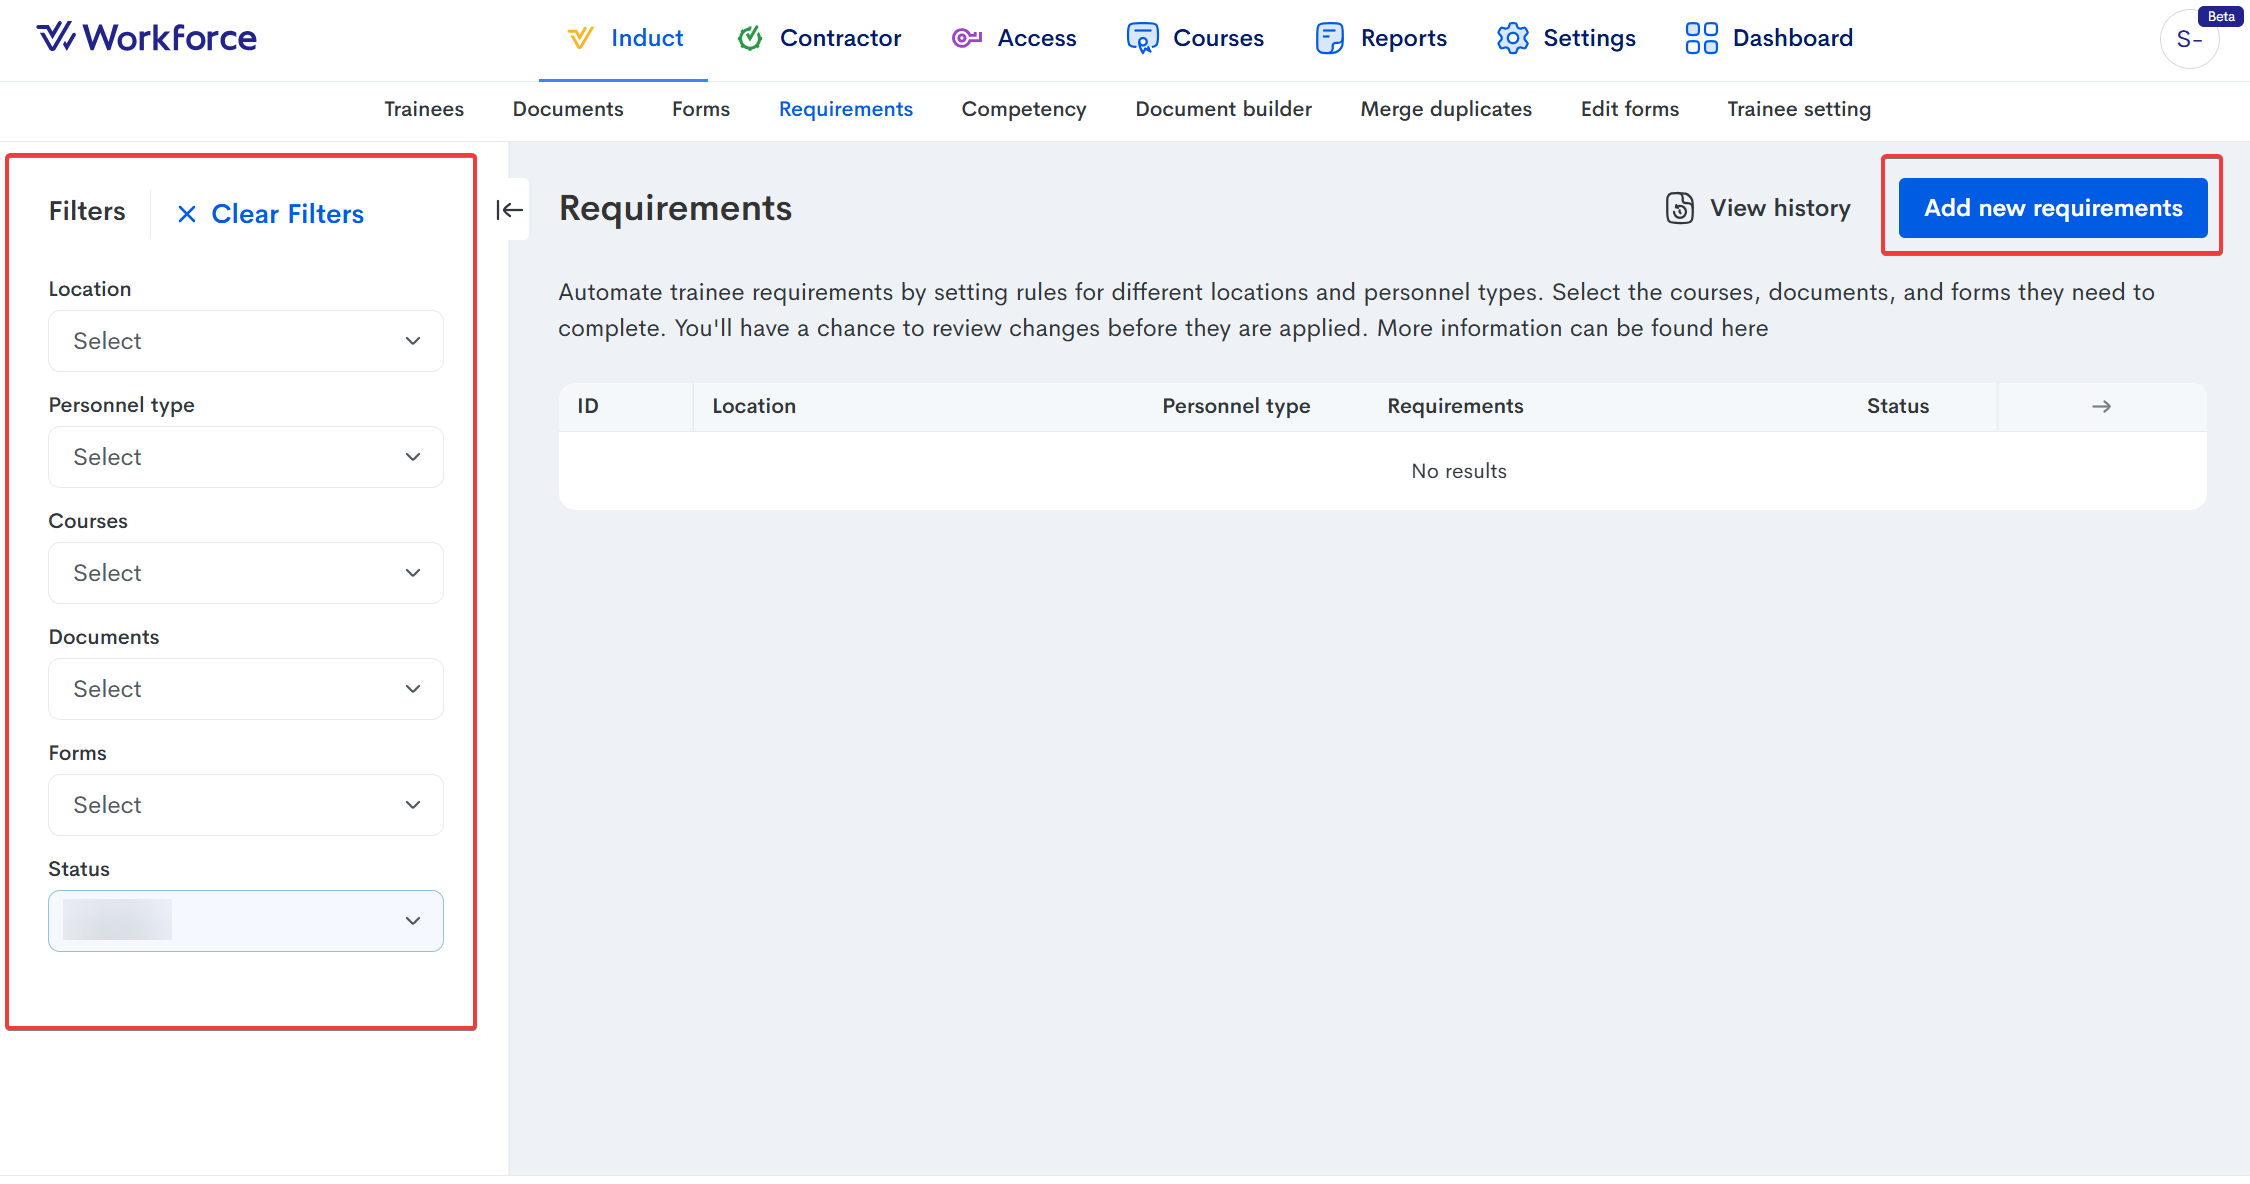This screenshot has height=1184, width=2250.
Task: Click the Access key icon
Action: tap(966, 38)
